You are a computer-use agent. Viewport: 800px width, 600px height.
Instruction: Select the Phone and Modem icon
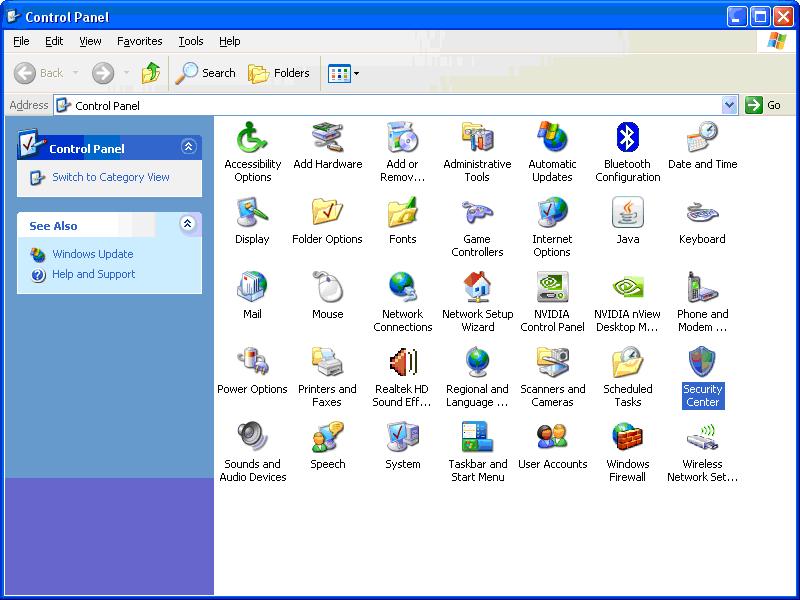703,302
